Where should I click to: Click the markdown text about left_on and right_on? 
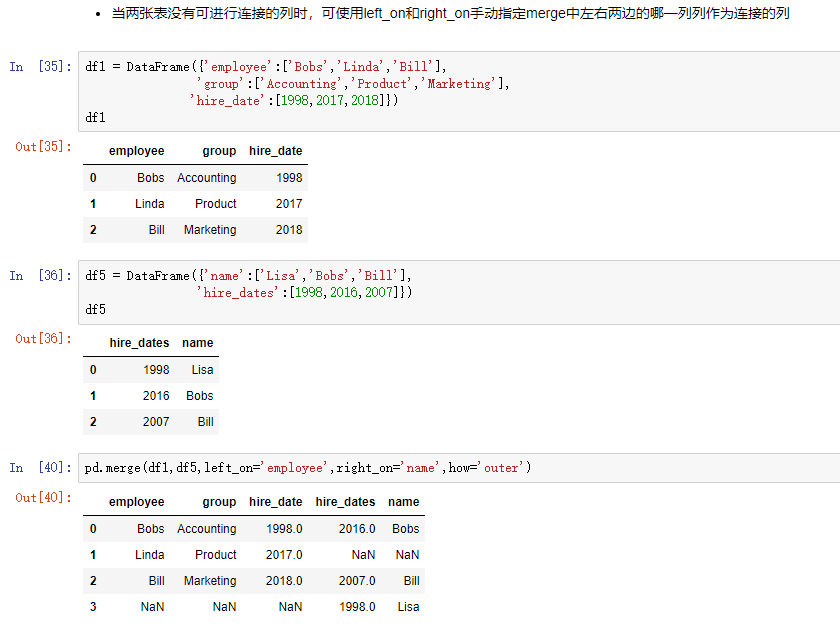[x=450, y=13]
